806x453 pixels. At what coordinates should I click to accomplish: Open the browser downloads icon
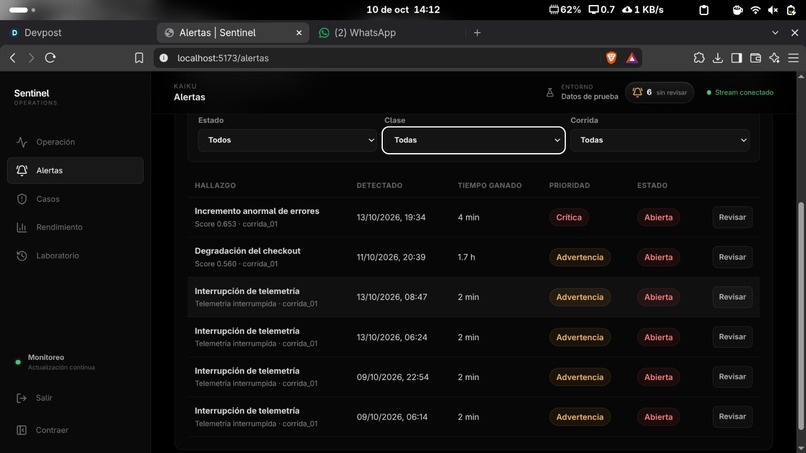click(x=718, y=58)
